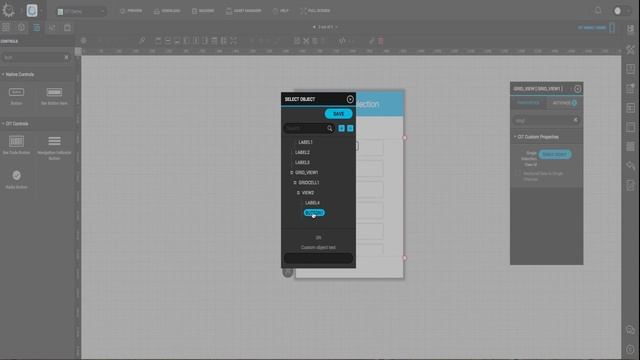Collapse the VIEW2 tree node
Image resolution: width=640 pixels, height=360 pixels.
(x=298, y=193)
